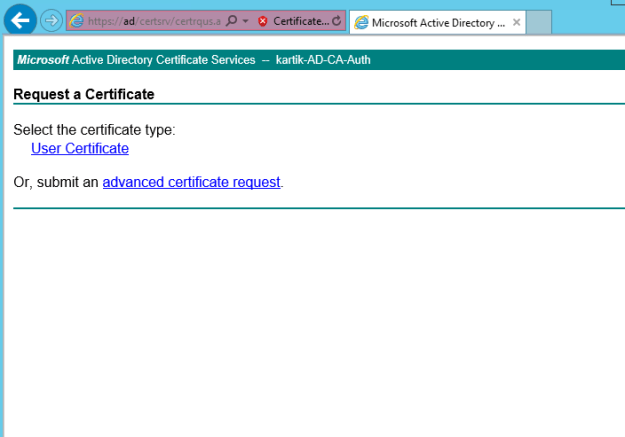Viewport: 625px width, 437px height.
Task: Refresh the page with the reload icon
Action: pos(337,21)
